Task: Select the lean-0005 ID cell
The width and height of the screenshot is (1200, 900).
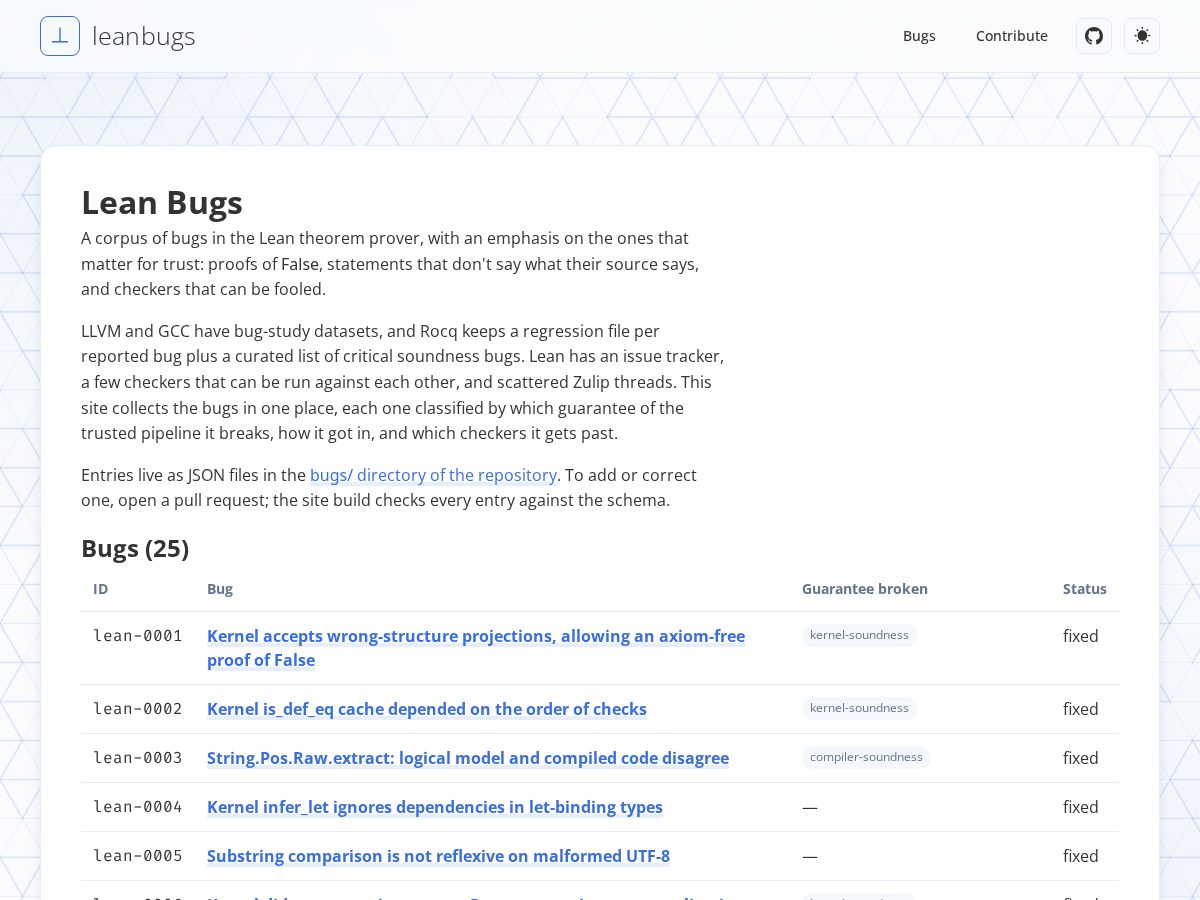Action: click(138, 856)
